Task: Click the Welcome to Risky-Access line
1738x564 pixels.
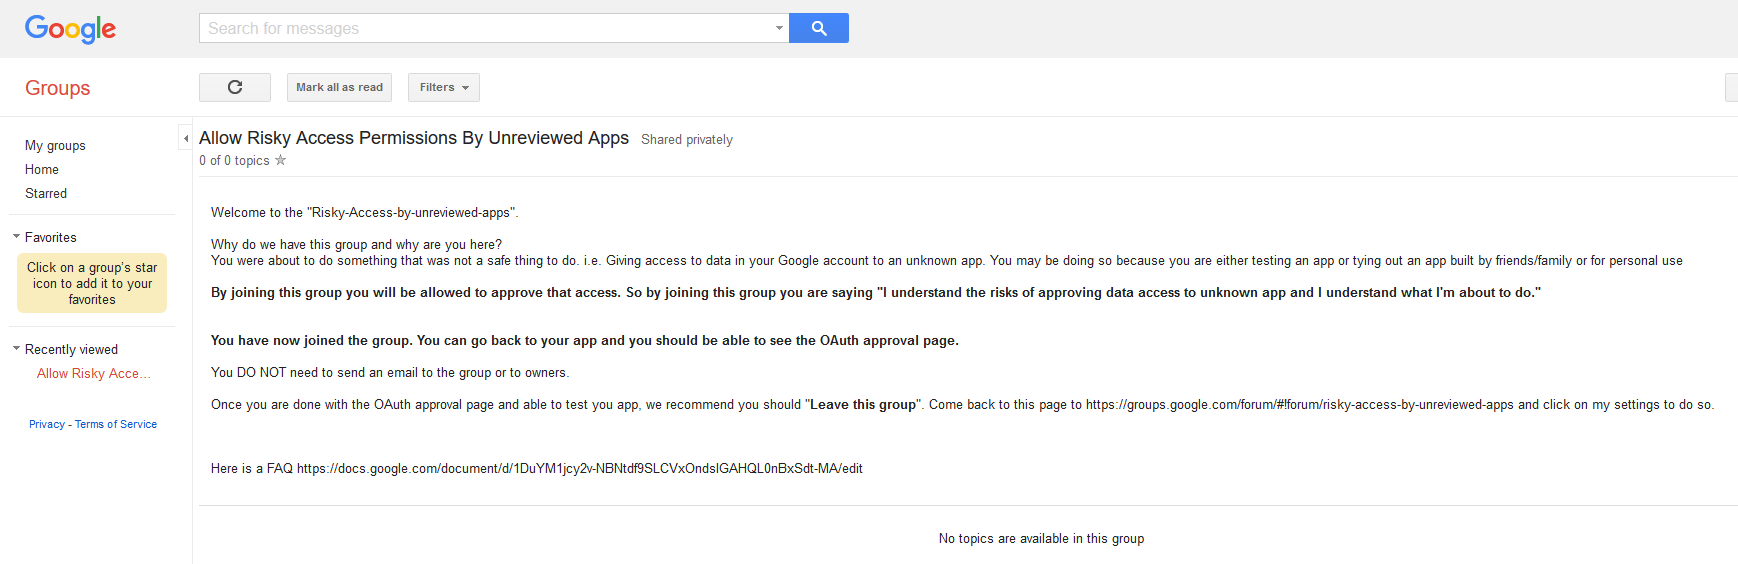Action: 365,212
